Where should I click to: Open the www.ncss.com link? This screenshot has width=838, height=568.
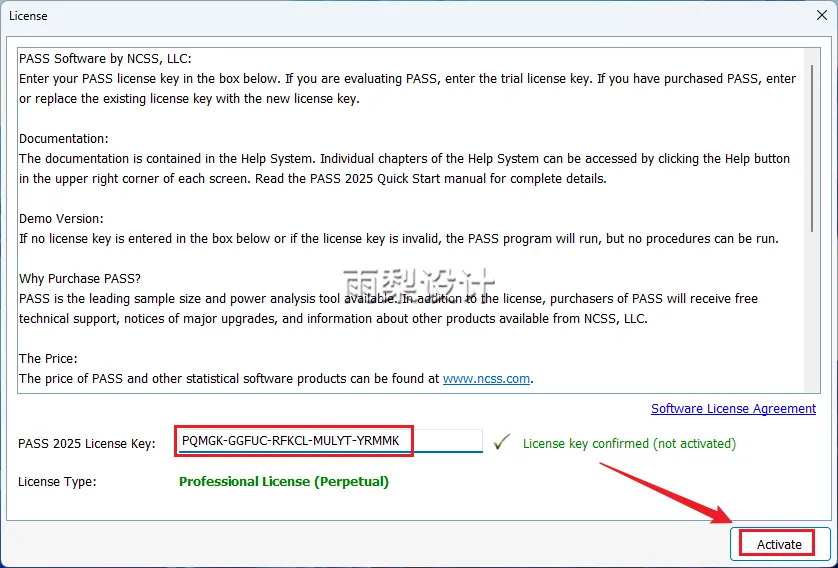[486, 379]
